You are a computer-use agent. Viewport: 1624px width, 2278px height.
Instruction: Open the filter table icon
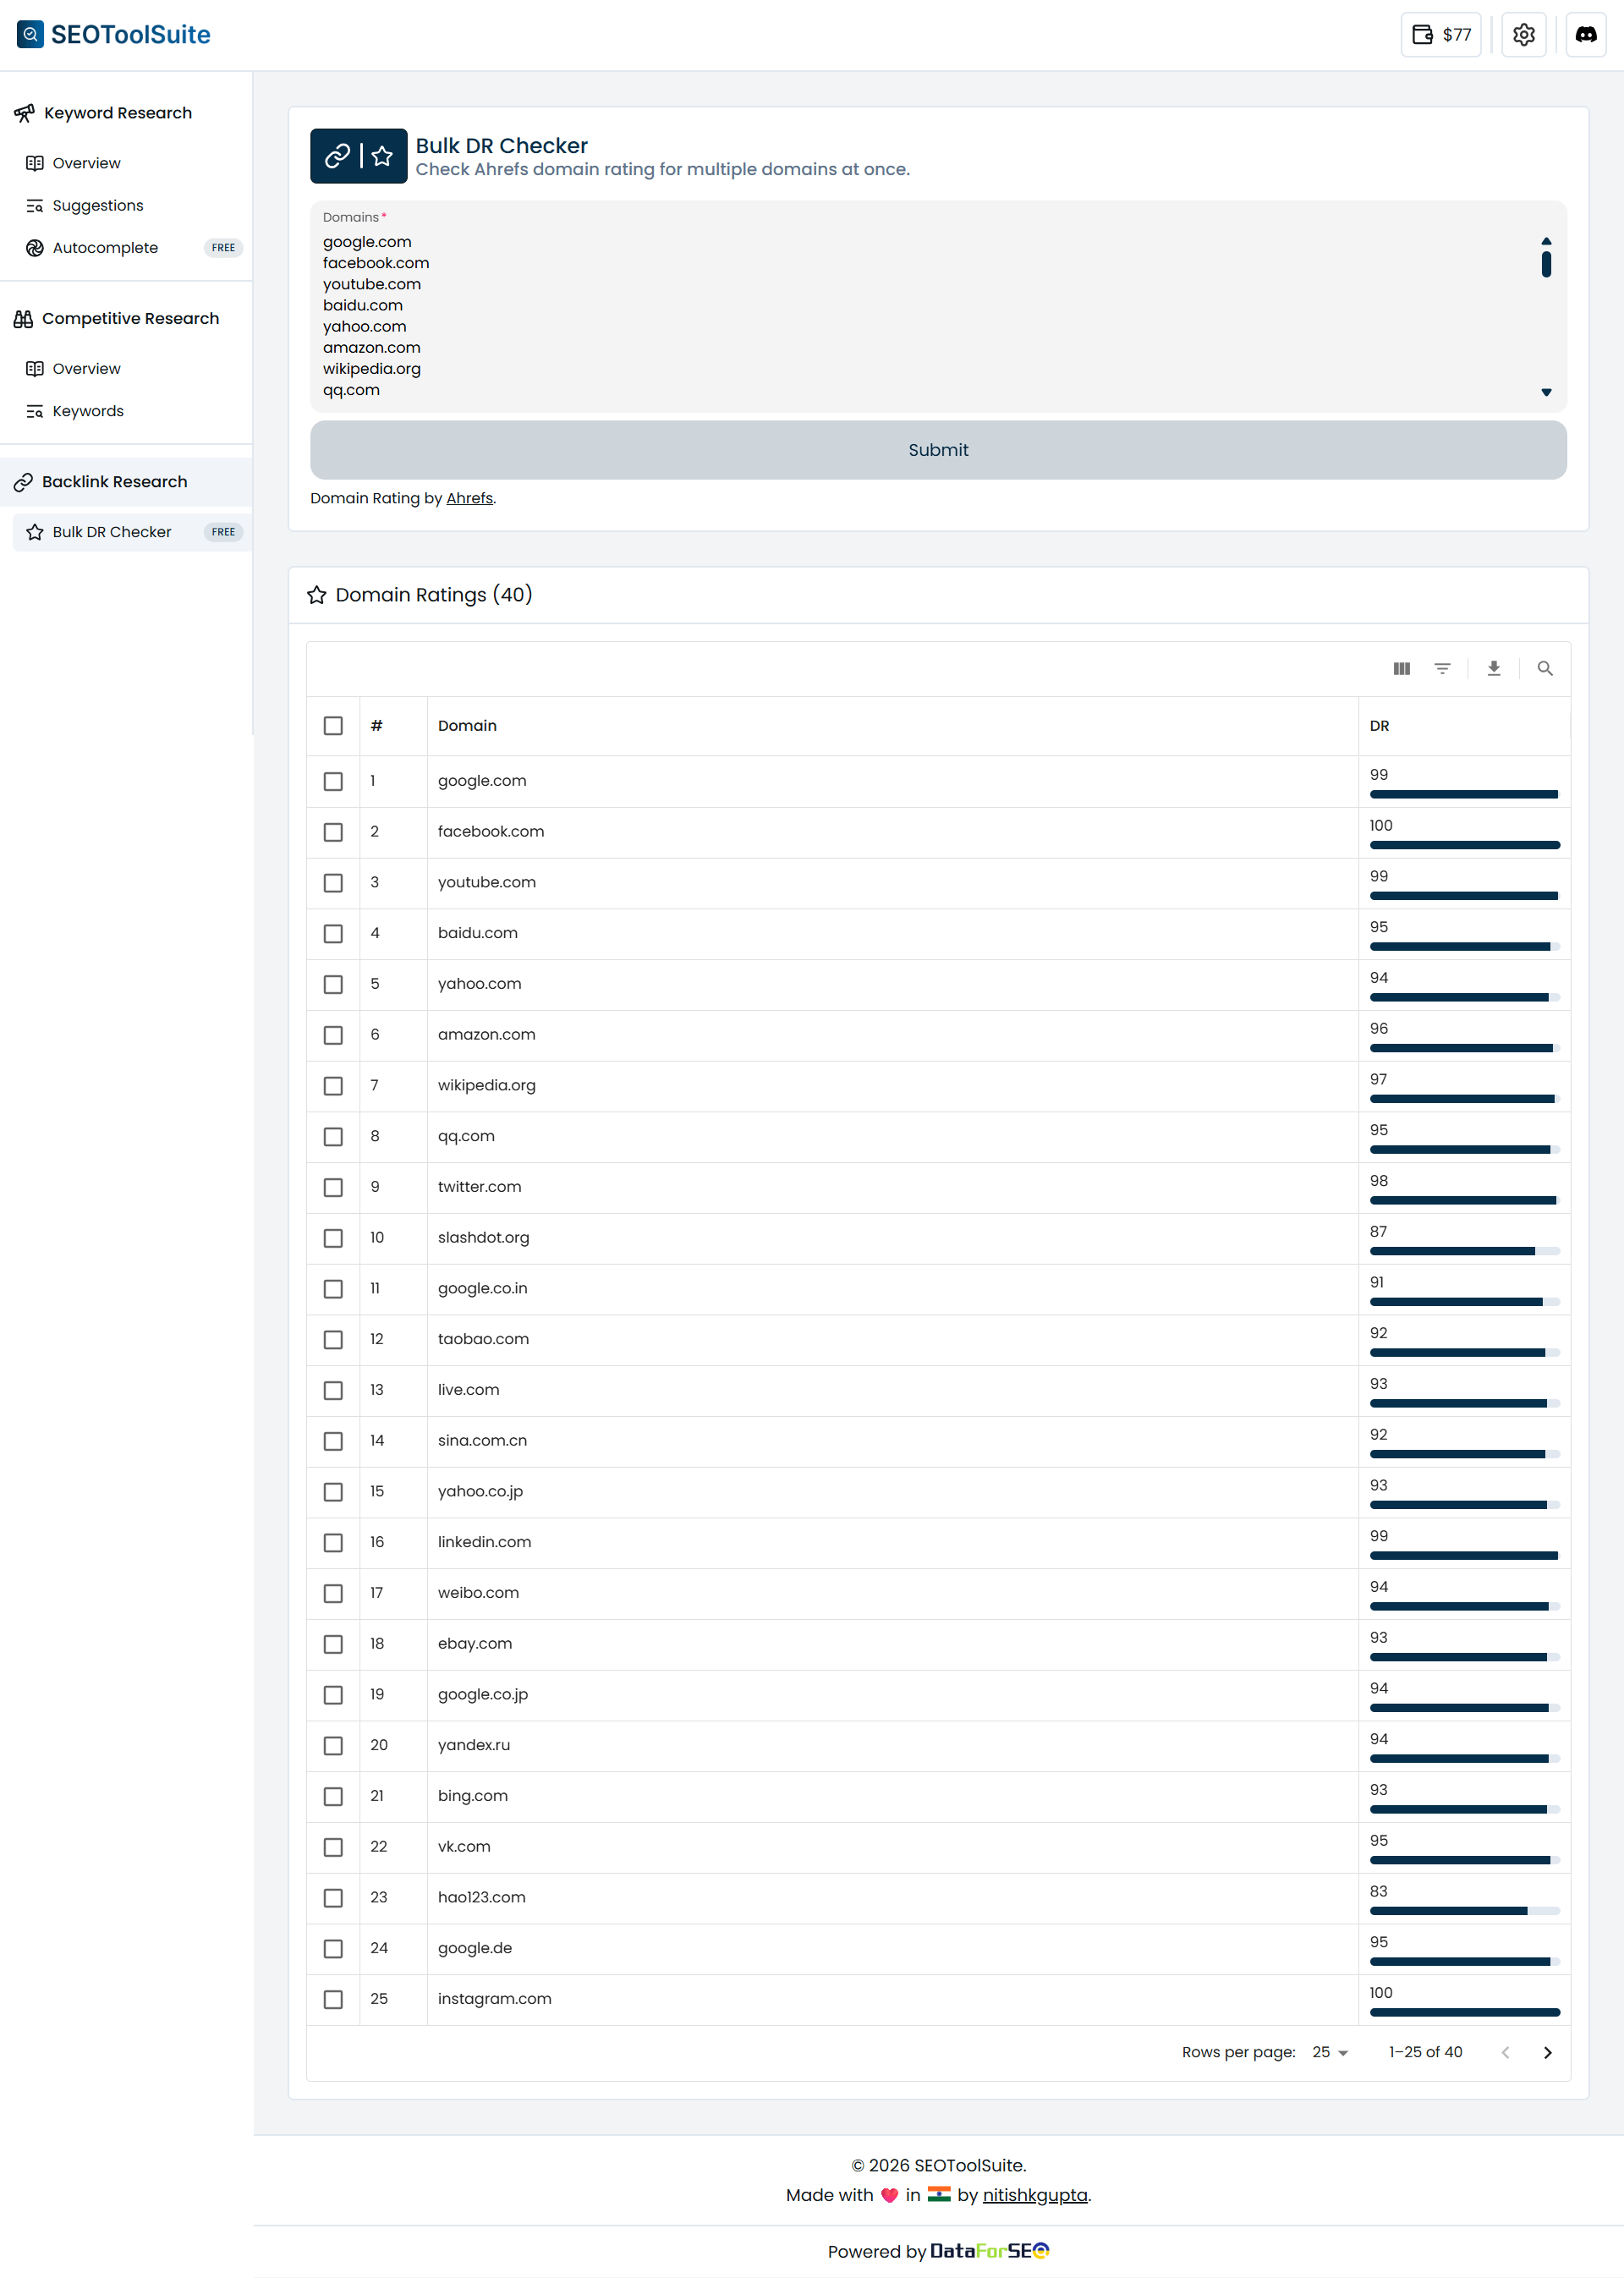(1442, 669)
